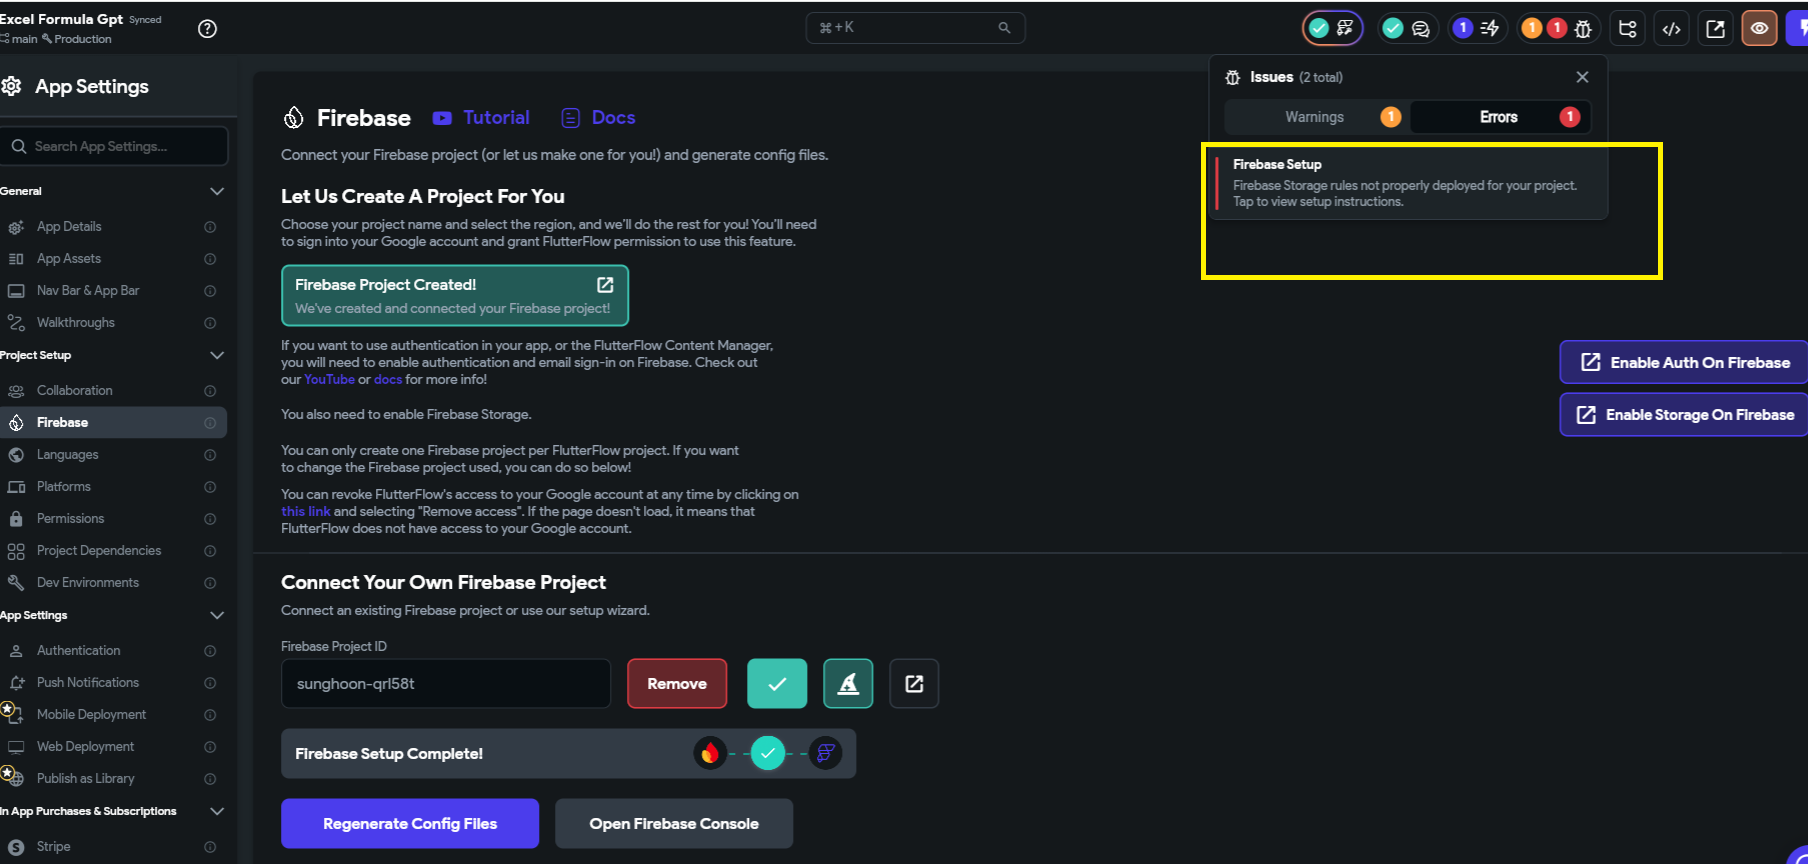Click the info icon beside Project Dependencies

click(x=210, y=551)
